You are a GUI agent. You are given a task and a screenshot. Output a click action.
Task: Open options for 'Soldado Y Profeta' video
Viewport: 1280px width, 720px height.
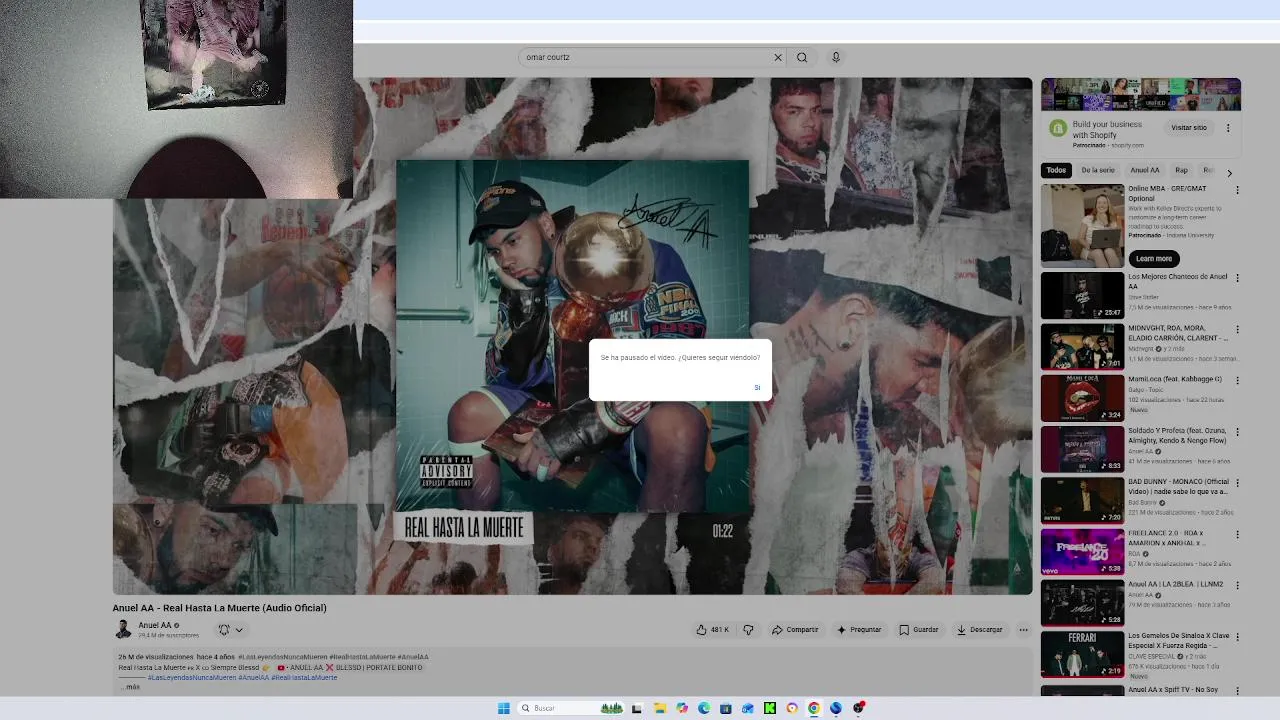pyautogui.click(x=1237, y=432)
